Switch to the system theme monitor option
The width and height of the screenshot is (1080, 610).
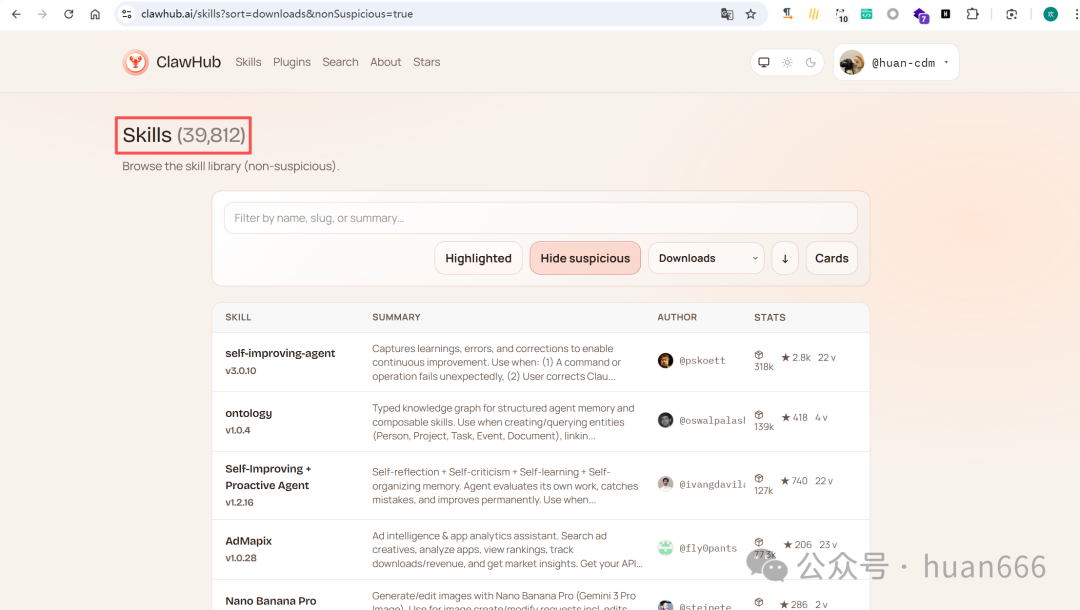tap(764, 62)
